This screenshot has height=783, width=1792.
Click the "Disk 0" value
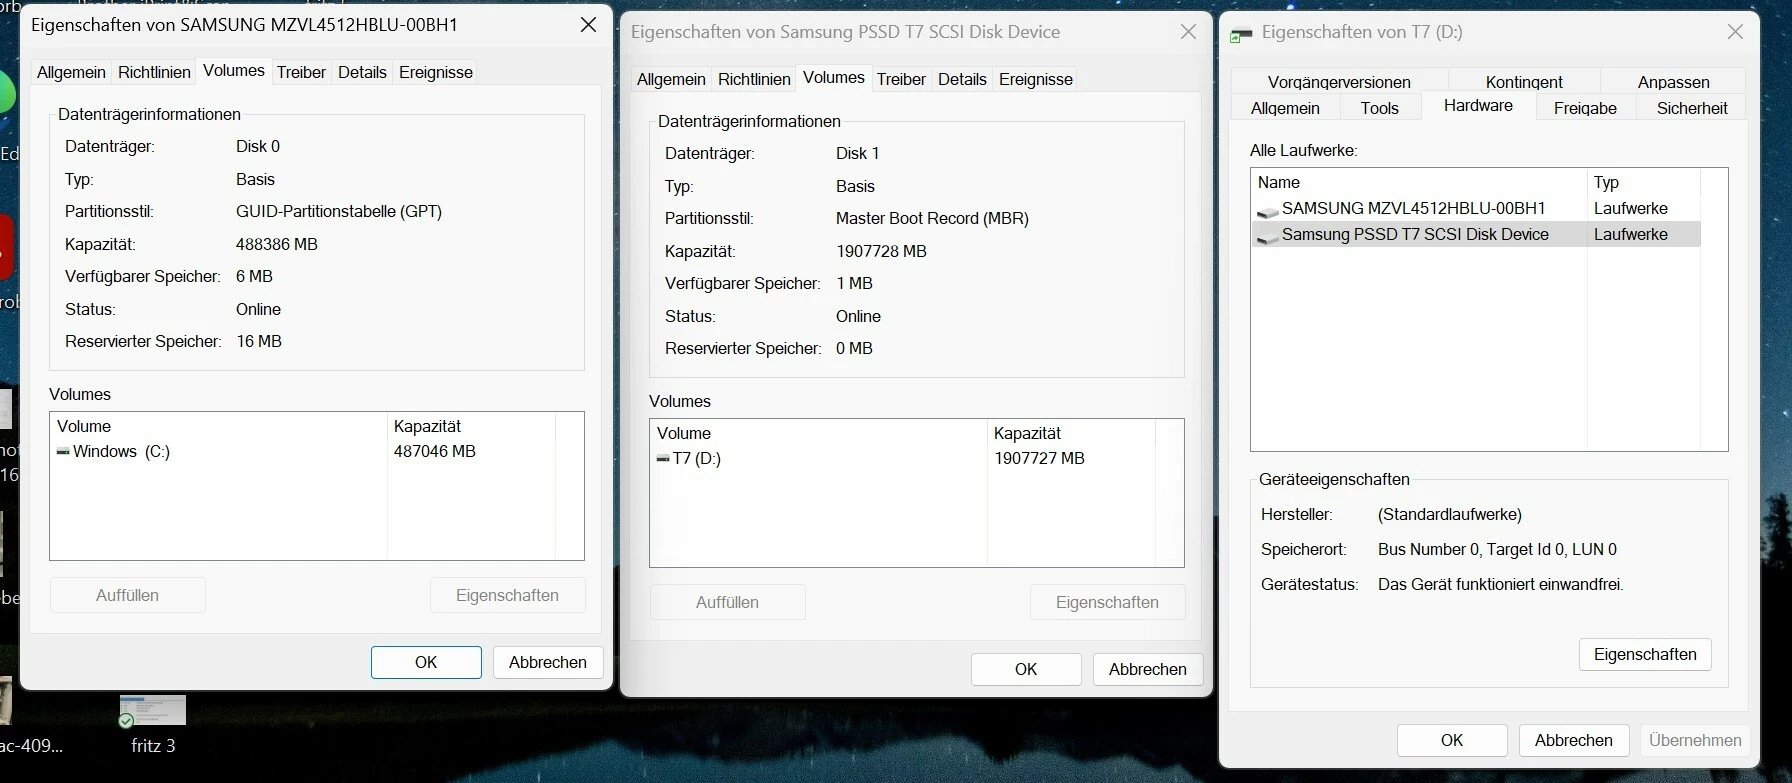pos(258,146)
